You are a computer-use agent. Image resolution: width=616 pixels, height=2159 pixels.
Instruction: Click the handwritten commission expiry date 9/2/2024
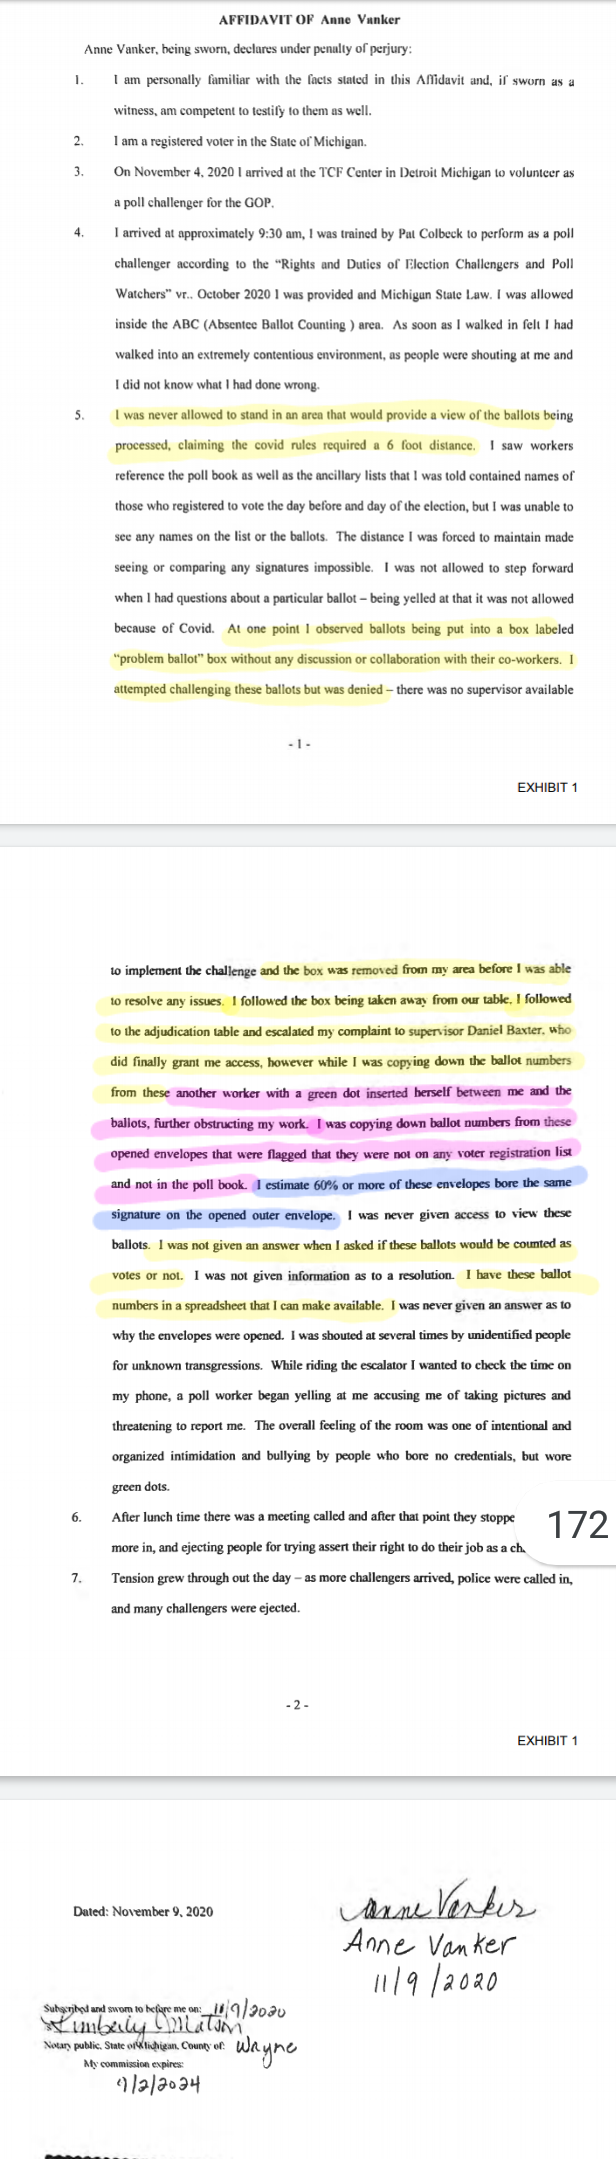(x=159, y=2085)
